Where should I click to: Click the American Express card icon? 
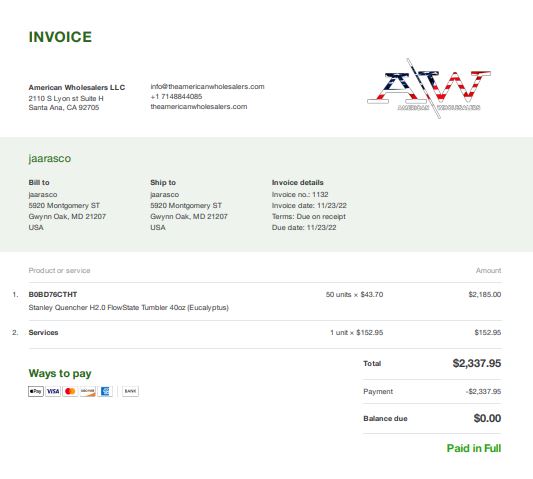click(x=105, y=391)
